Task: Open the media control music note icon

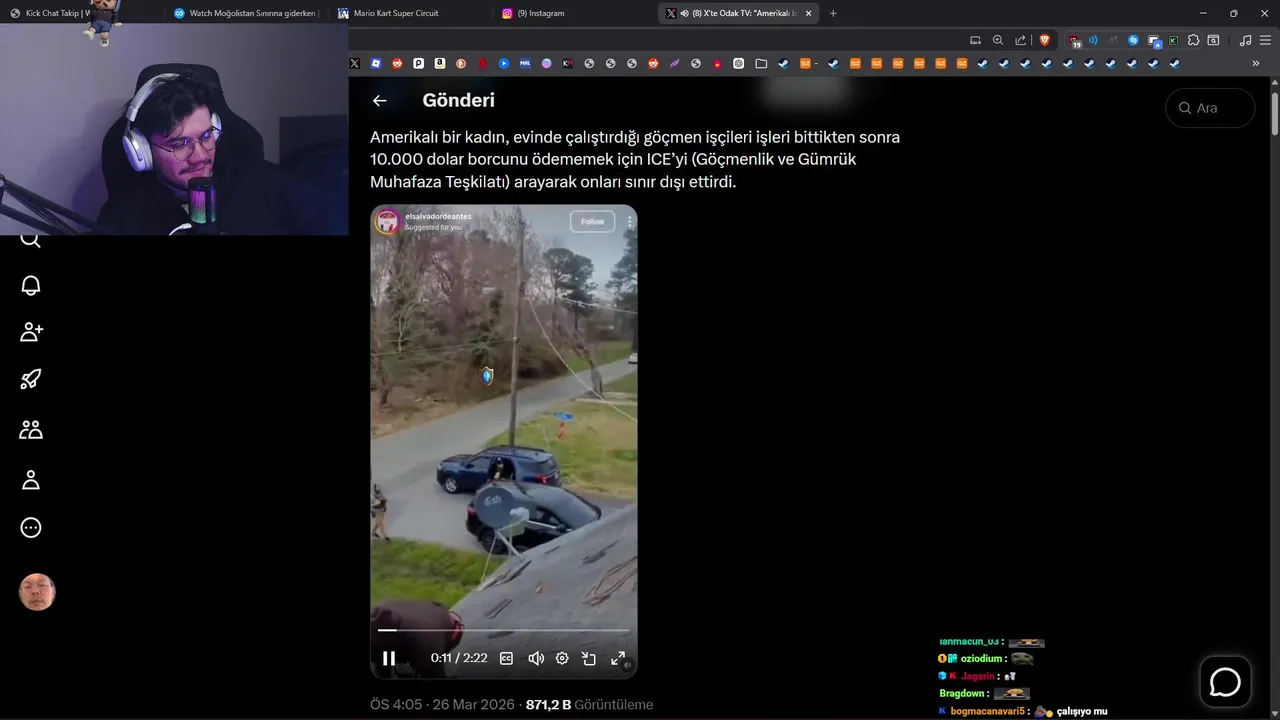Action: [x=1245, y=40]
